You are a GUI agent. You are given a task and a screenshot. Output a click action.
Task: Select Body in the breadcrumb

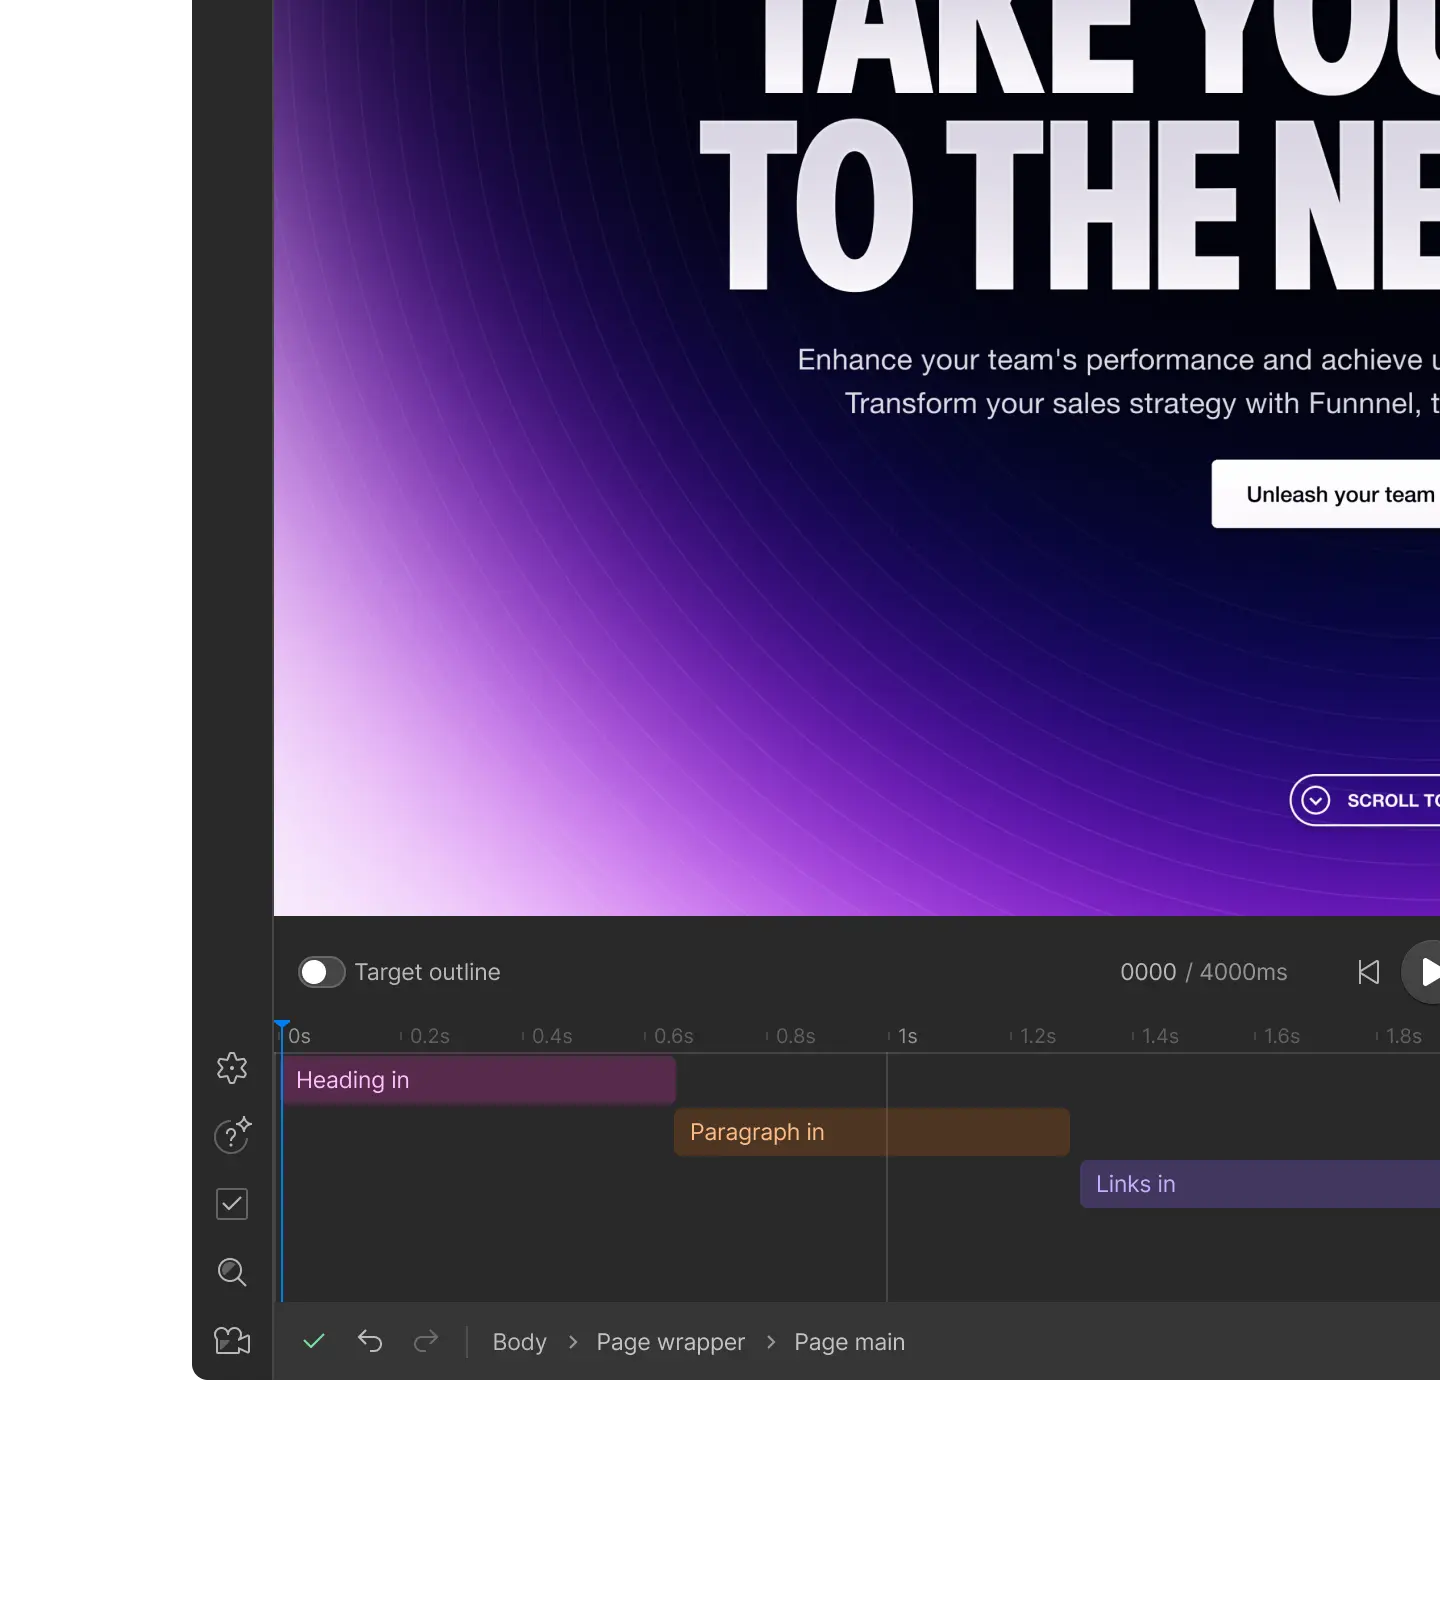point(519,1342)
